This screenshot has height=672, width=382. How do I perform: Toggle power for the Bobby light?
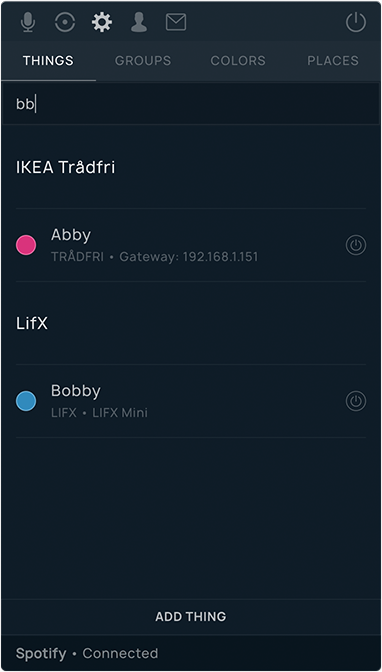point(356,401)
